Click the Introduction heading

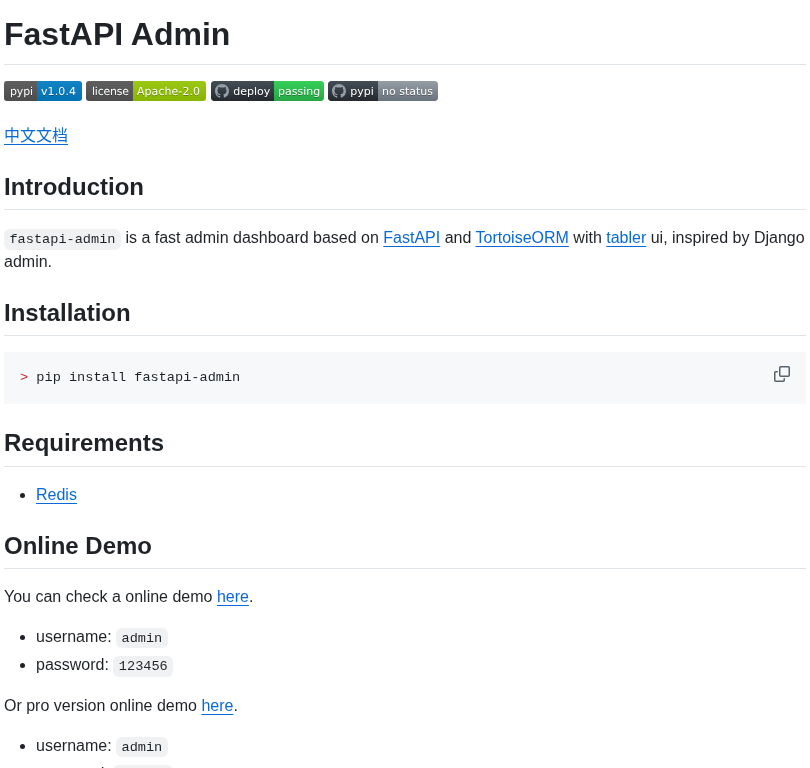pyautogui.click(x=74, y=186)
